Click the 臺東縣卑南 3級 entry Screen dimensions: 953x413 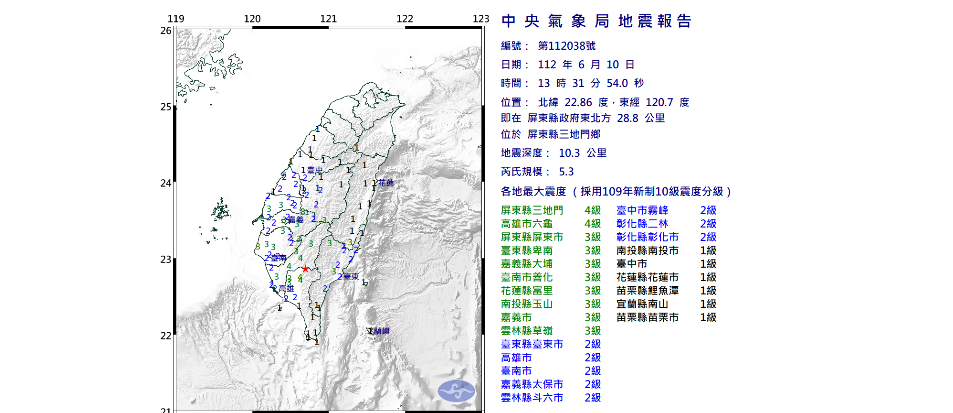(x=551, y=250)
